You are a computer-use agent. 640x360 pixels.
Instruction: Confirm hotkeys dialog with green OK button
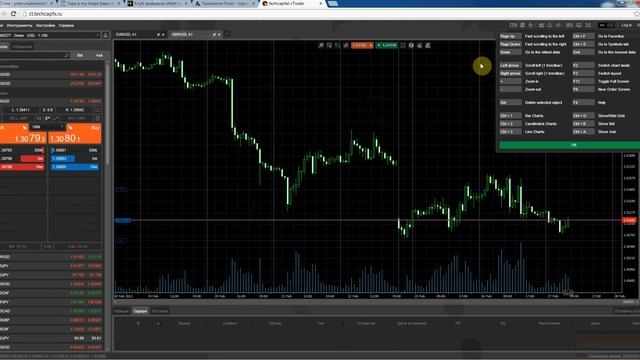(571, 145)
